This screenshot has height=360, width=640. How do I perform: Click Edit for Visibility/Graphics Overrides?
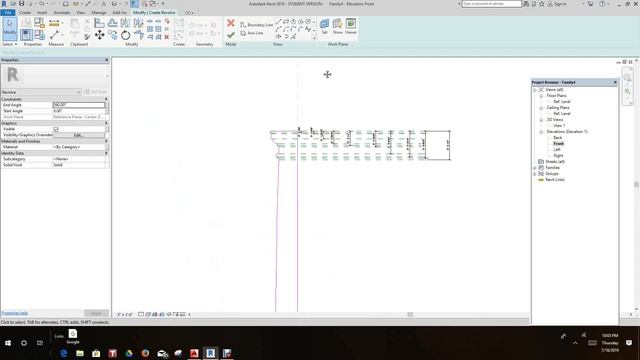pyautogui.click(x=79, y=135)
